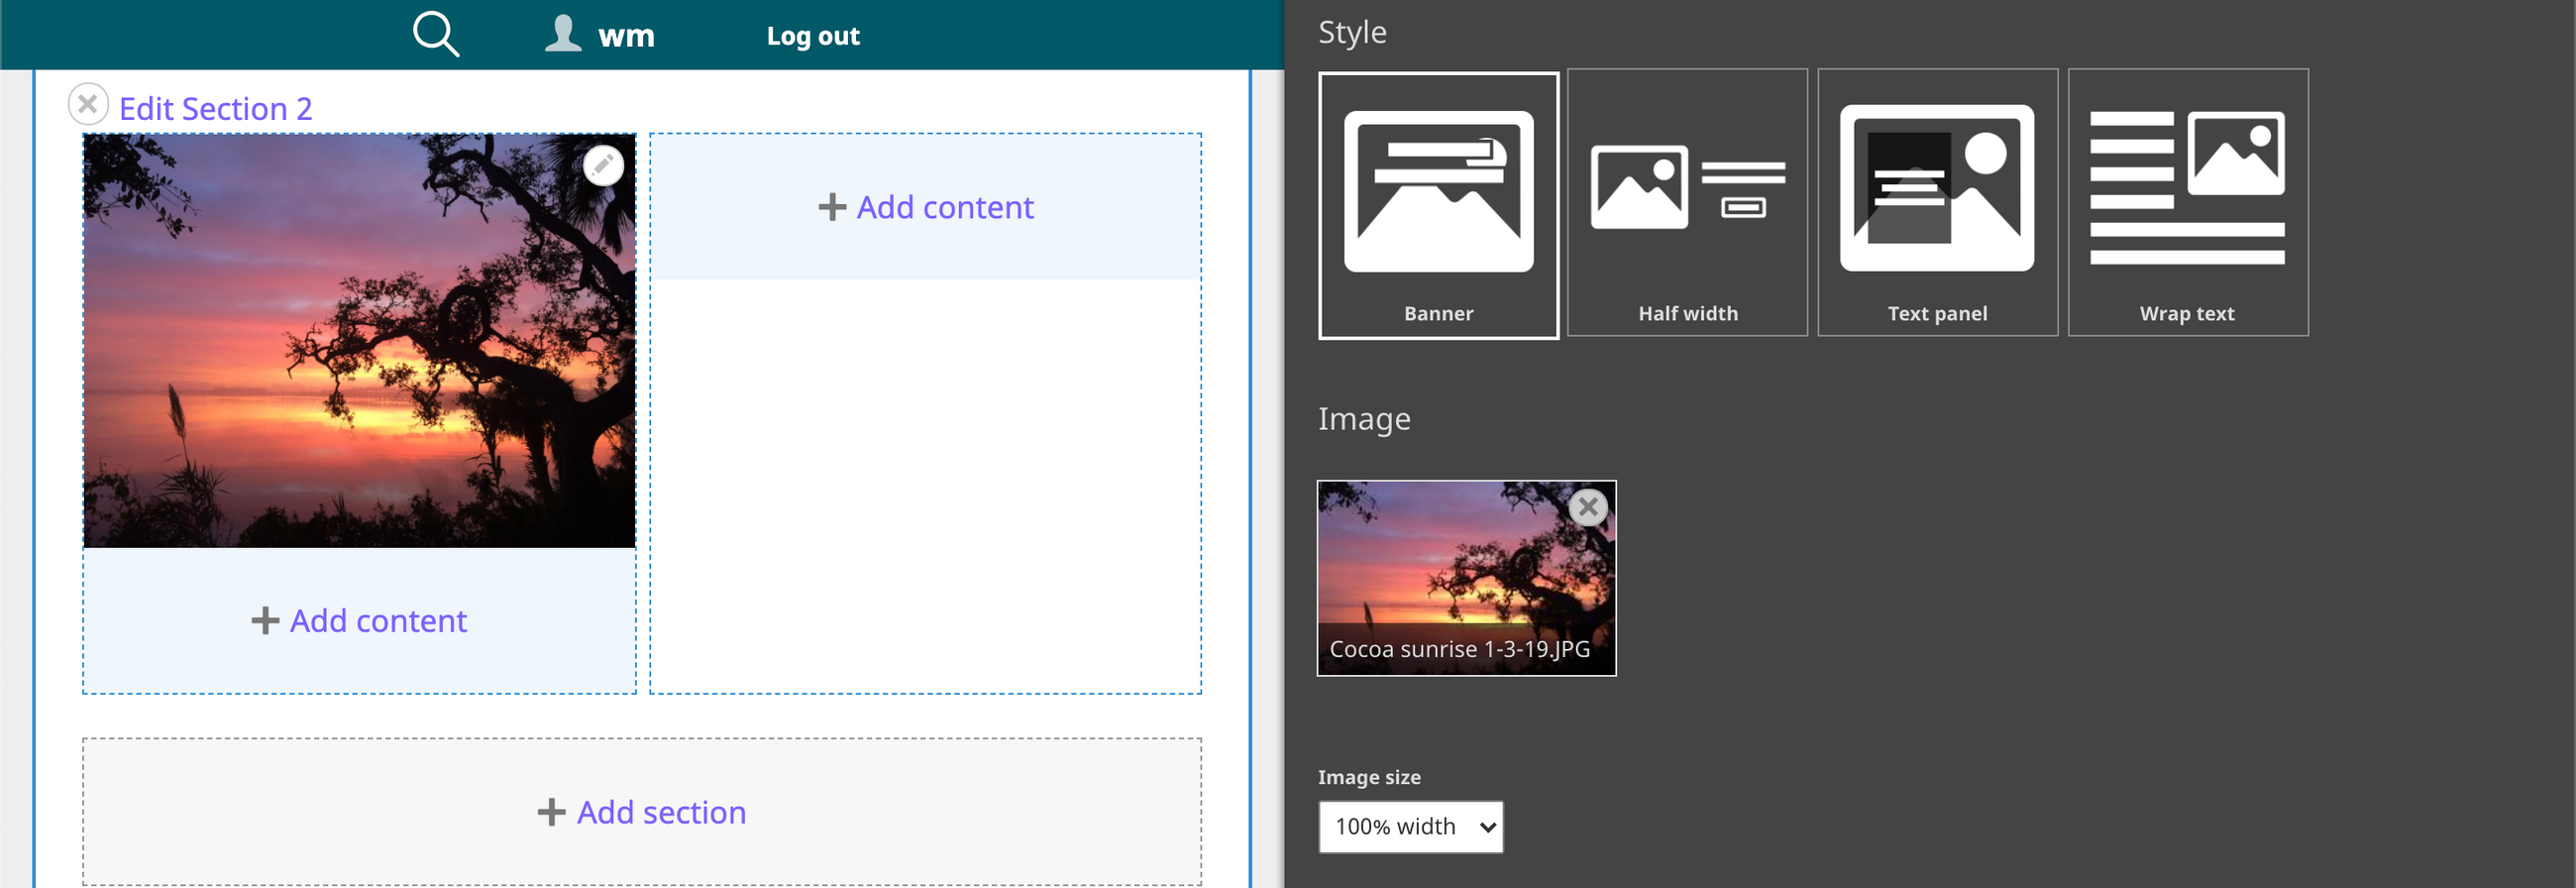Pick the Wrap text style icon
Screen dimensions: 2576x888
click(x=2187, y=203)
